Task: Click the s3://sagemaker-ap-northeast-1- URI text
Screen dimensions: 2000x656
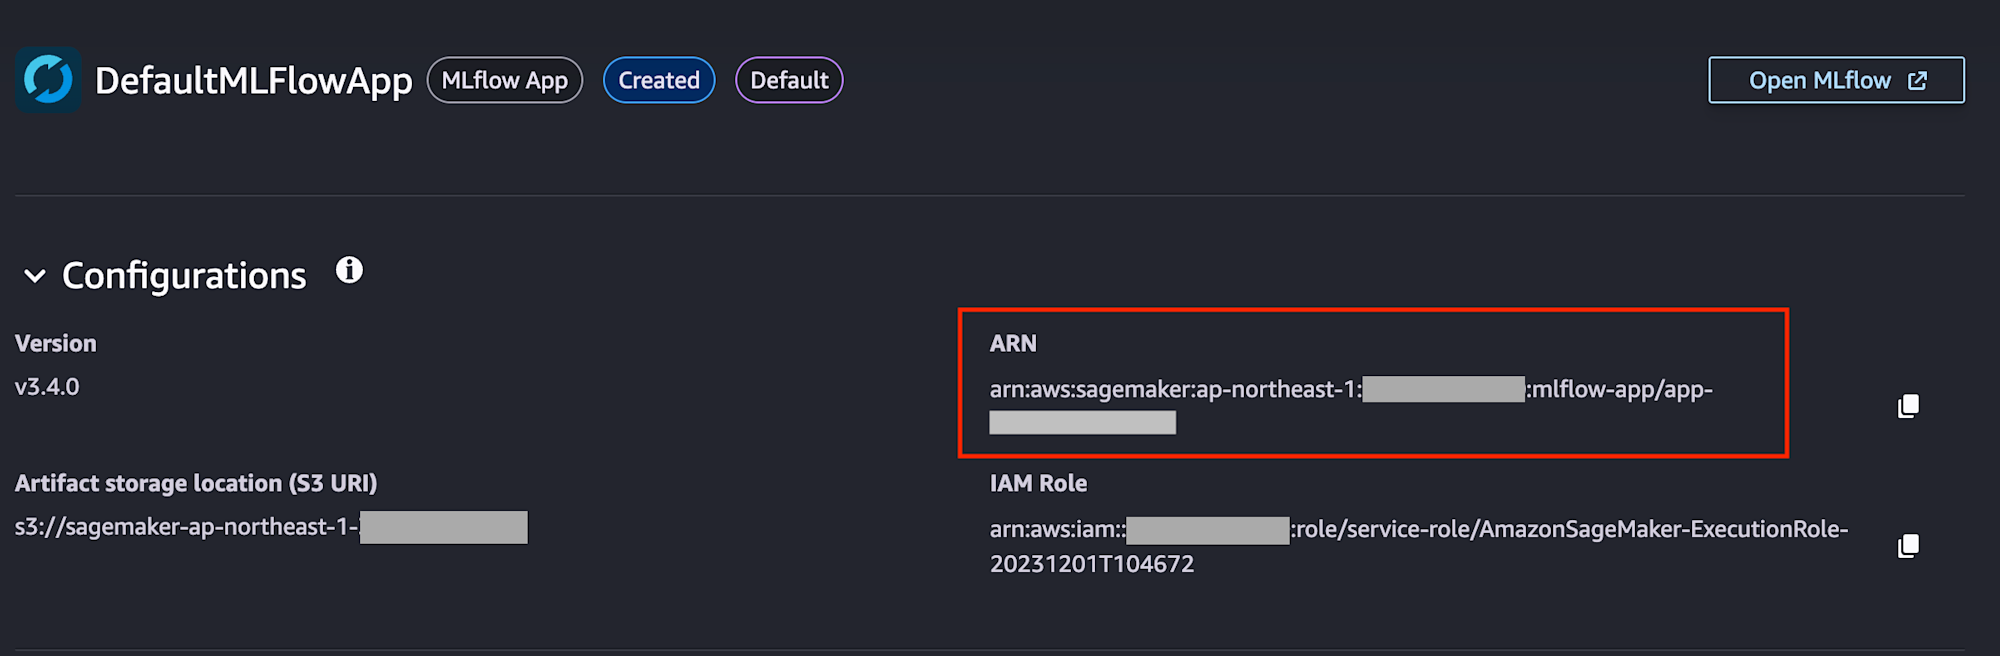Action: 187,527
